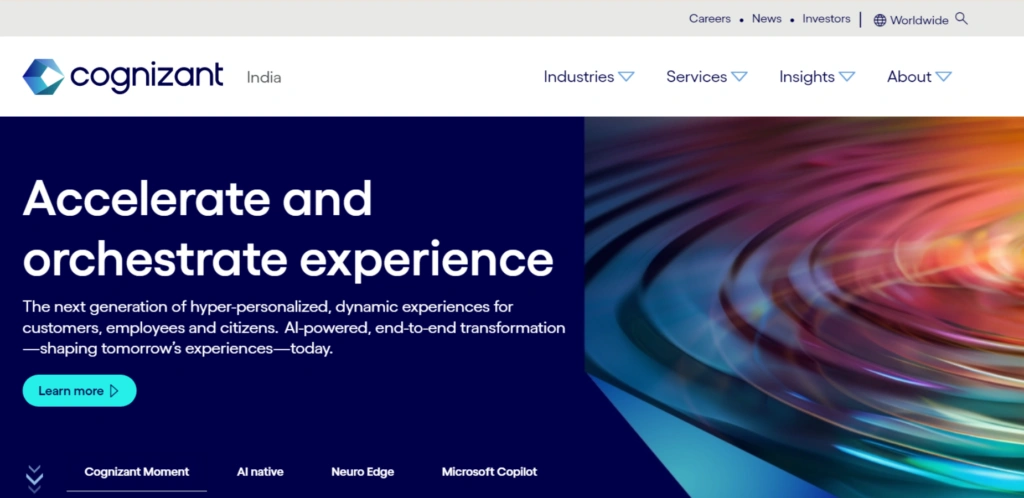Click the Cognizant logo icon
This screenshot has height=498, width=1024.
pyautogui.click(x=43, y=77)
